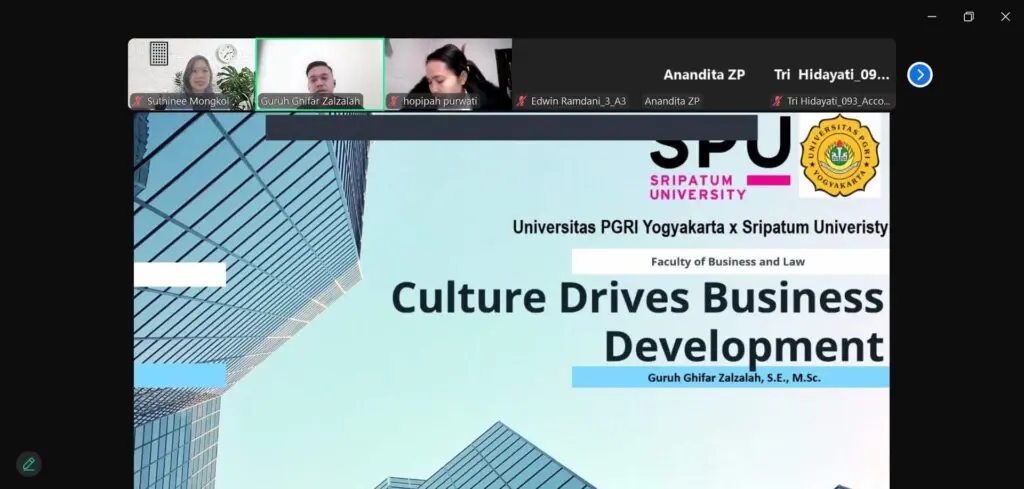Minimize the meeting window

pos(932,17)
